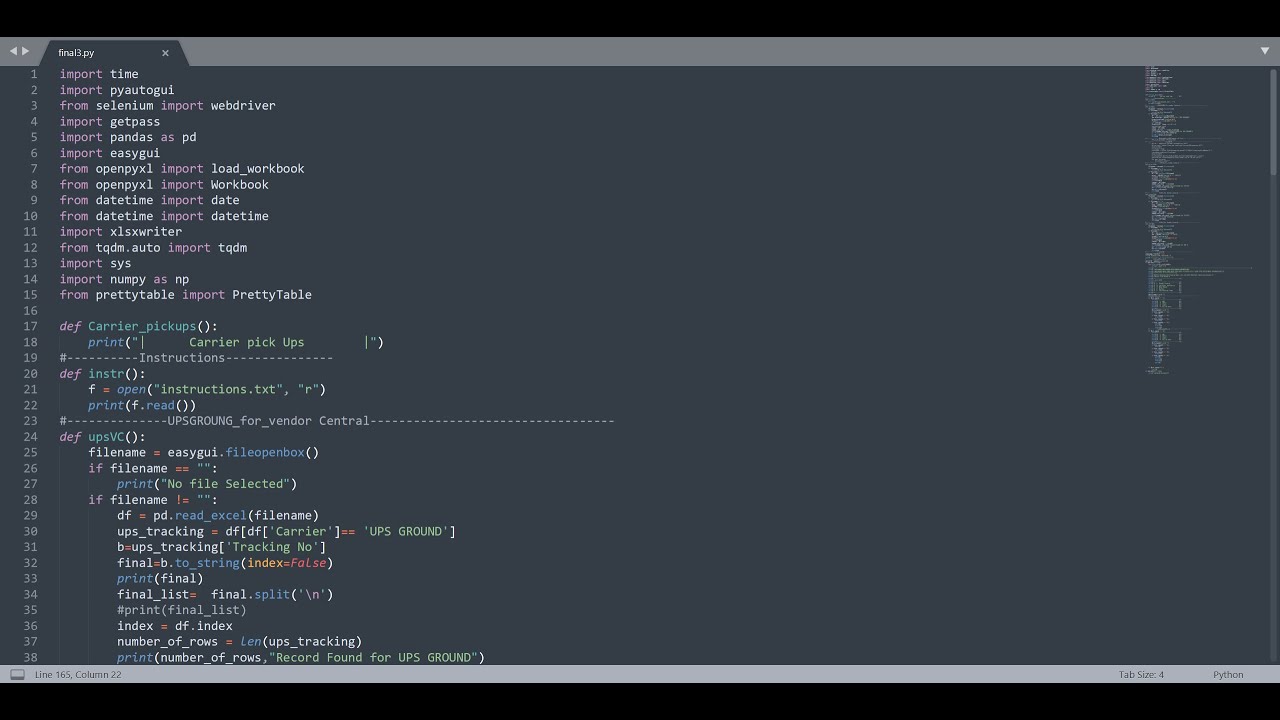
Task: Click 'Carrier pick Ups' print string
Action: 247,342
